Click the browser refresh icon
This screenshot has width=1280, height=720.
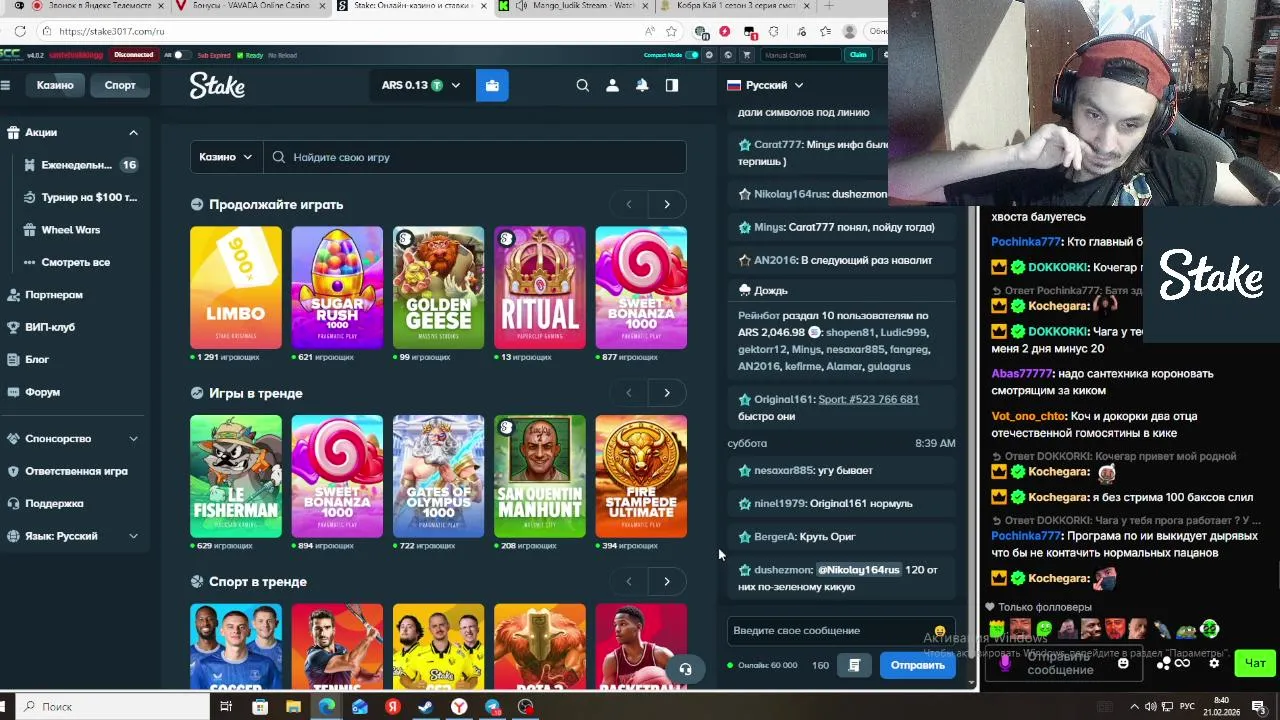click(x=20, y=31)
